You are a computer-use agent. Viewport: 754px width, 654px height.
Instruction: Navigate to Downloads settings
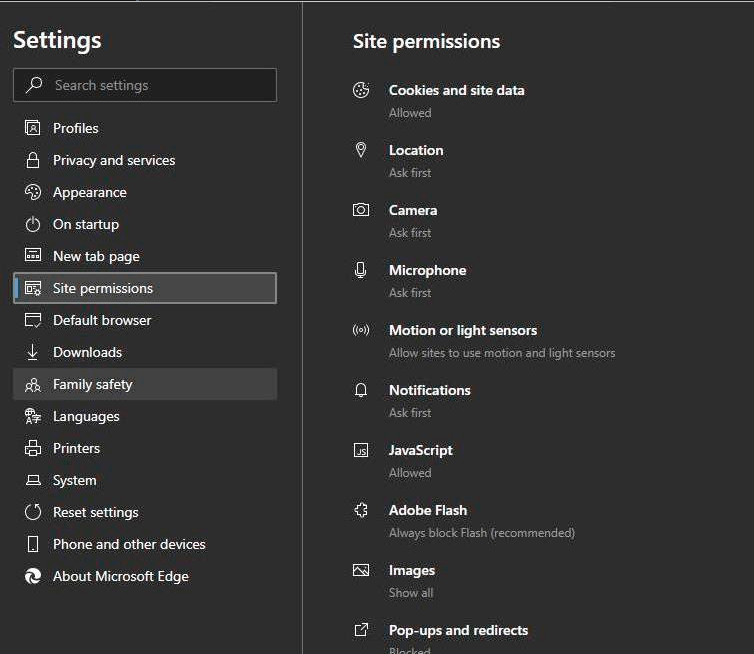point(87,352)
